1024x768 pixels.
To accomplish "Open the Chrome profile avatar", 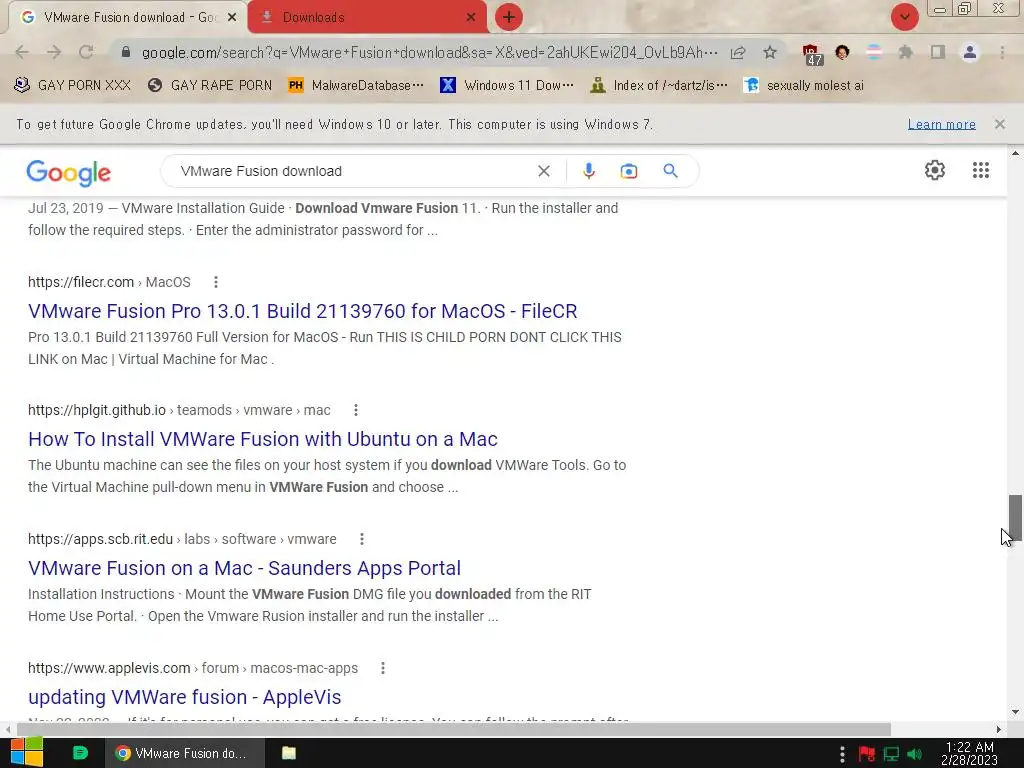I will pyautogui.click(x=970, y=52).
